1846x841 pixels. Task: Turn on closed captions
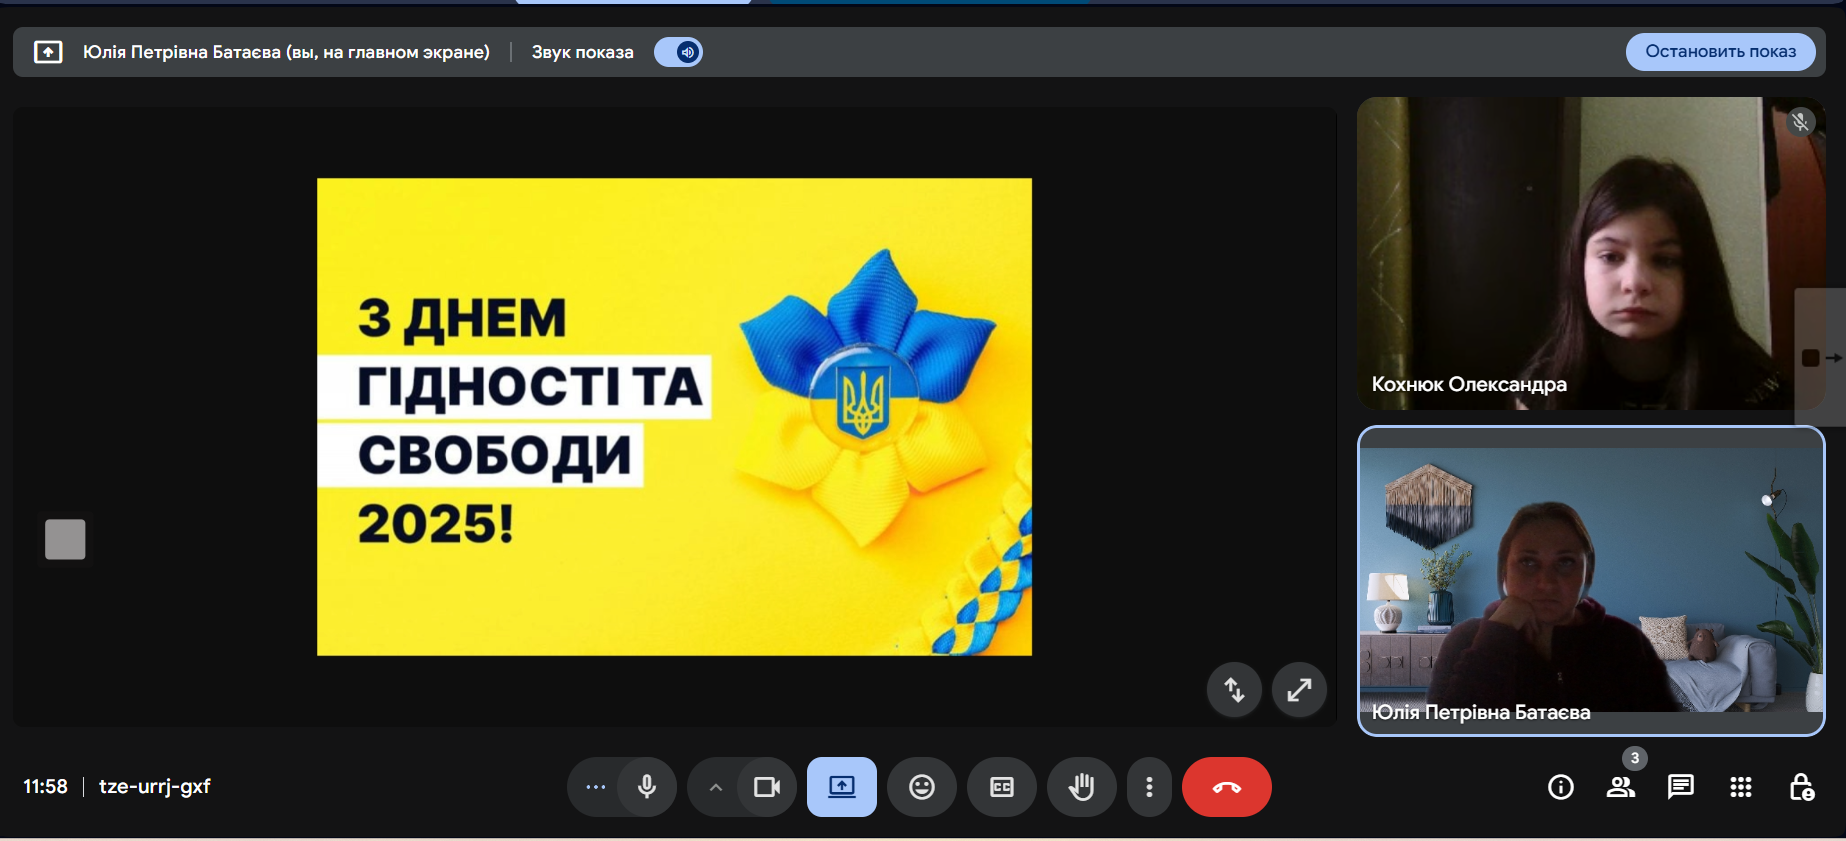coord(1001,787)
